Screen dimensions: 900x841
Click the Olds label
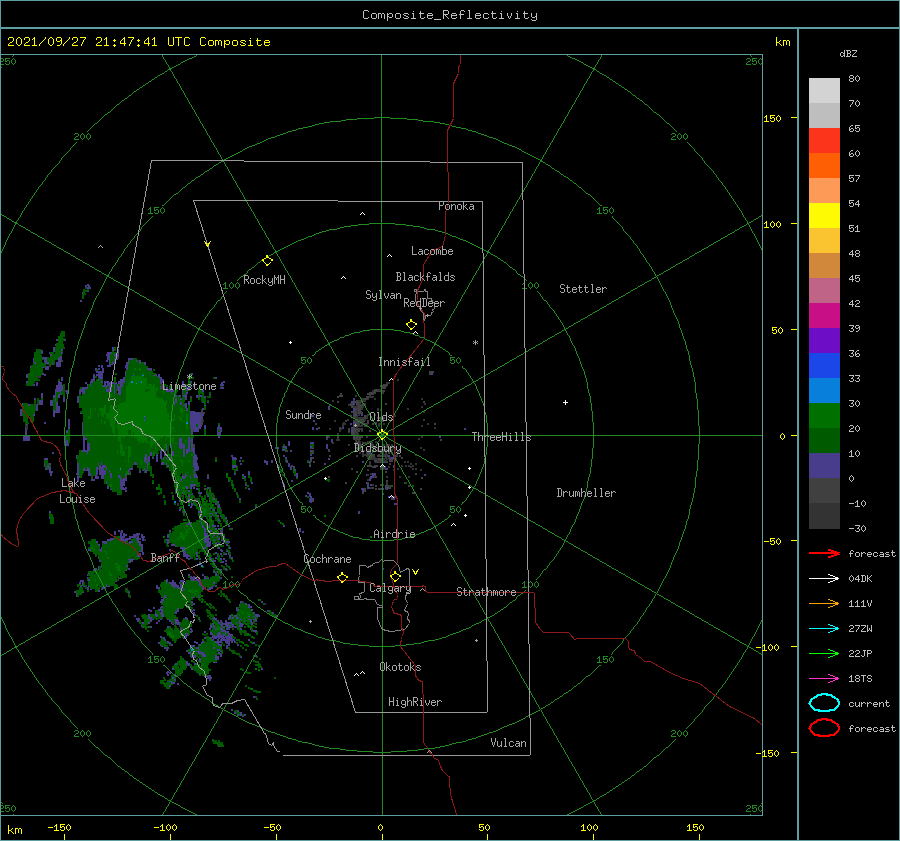click(381, 417)
